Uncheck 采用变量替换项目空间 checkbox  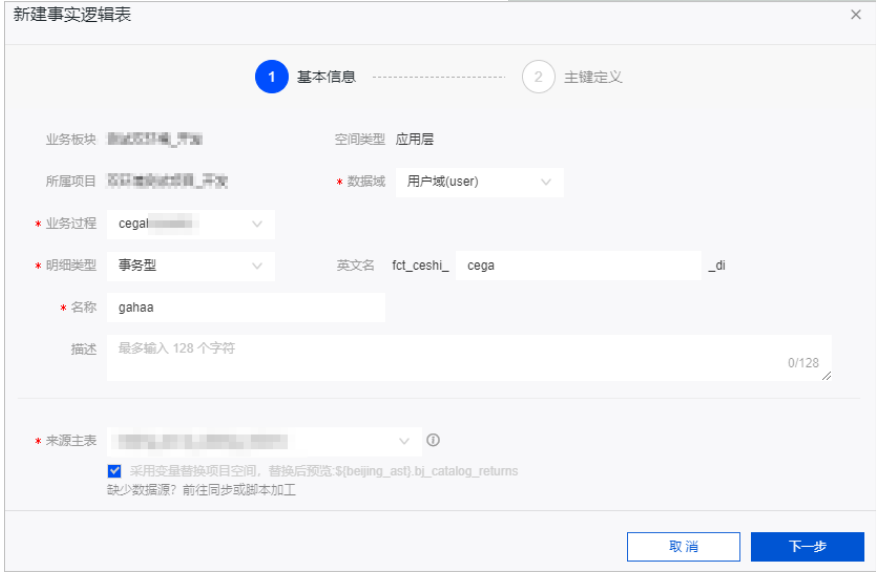pos(115,471)
